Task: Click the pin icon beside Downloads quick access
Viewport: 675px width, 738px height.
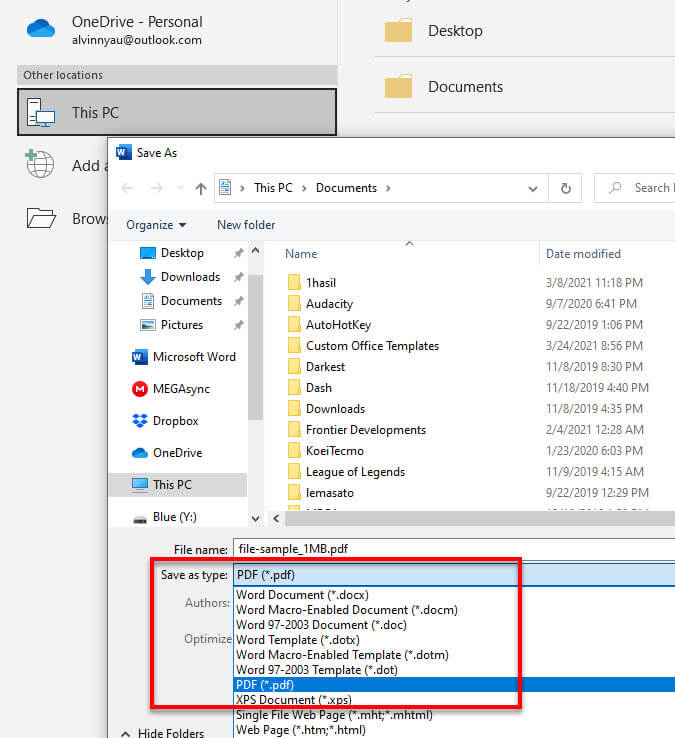Action: [239, 277]
